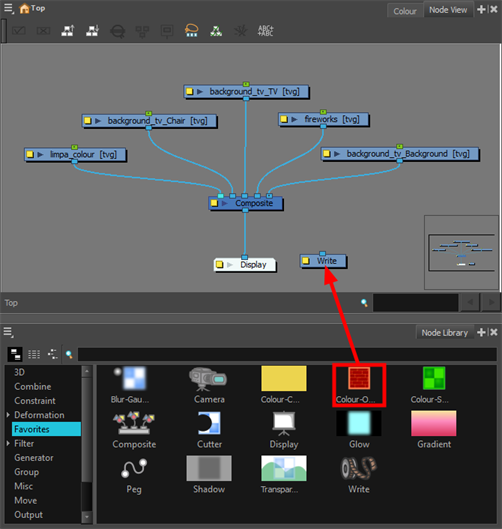502x529 pixels.
Task: Choose the Cutter node icon
Action: coord(209,423)
